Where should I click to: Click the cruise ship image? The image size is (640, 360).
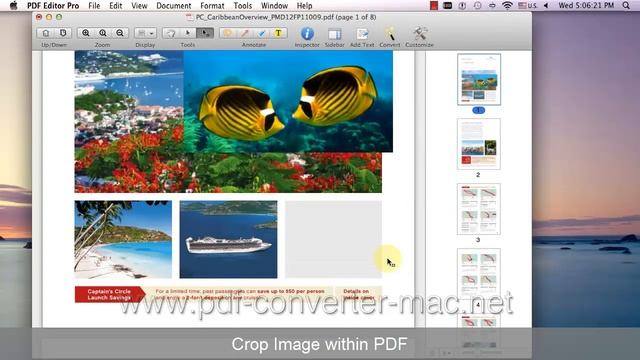[x=228, y=239]
